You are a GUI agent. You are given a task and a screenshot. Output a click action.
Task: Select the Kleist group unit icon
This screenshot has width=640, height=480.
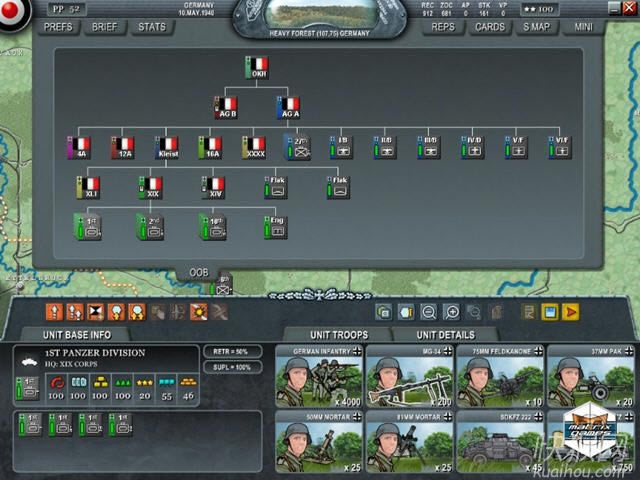point(166,148)
